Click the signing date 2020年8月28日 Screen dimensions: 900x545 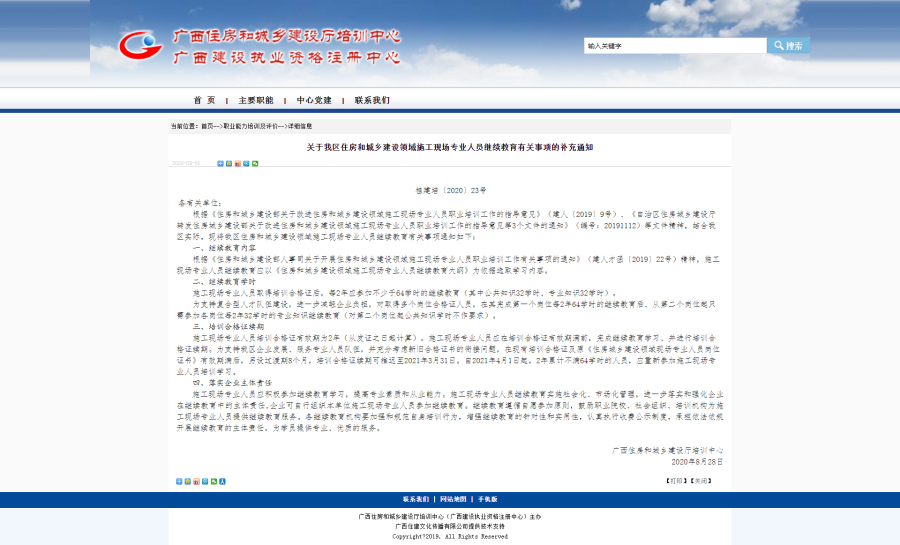(697, 462)
